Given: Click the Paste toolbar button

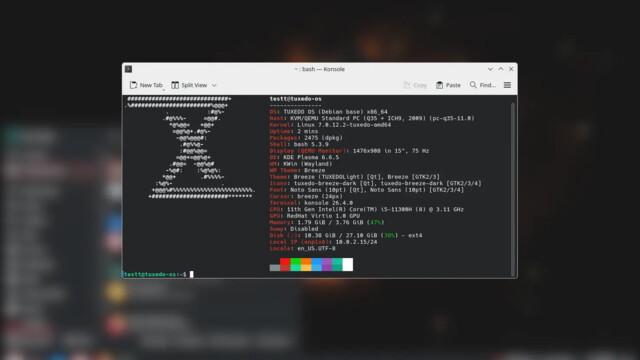Looking at the screenshot, I should pos(448,85).
